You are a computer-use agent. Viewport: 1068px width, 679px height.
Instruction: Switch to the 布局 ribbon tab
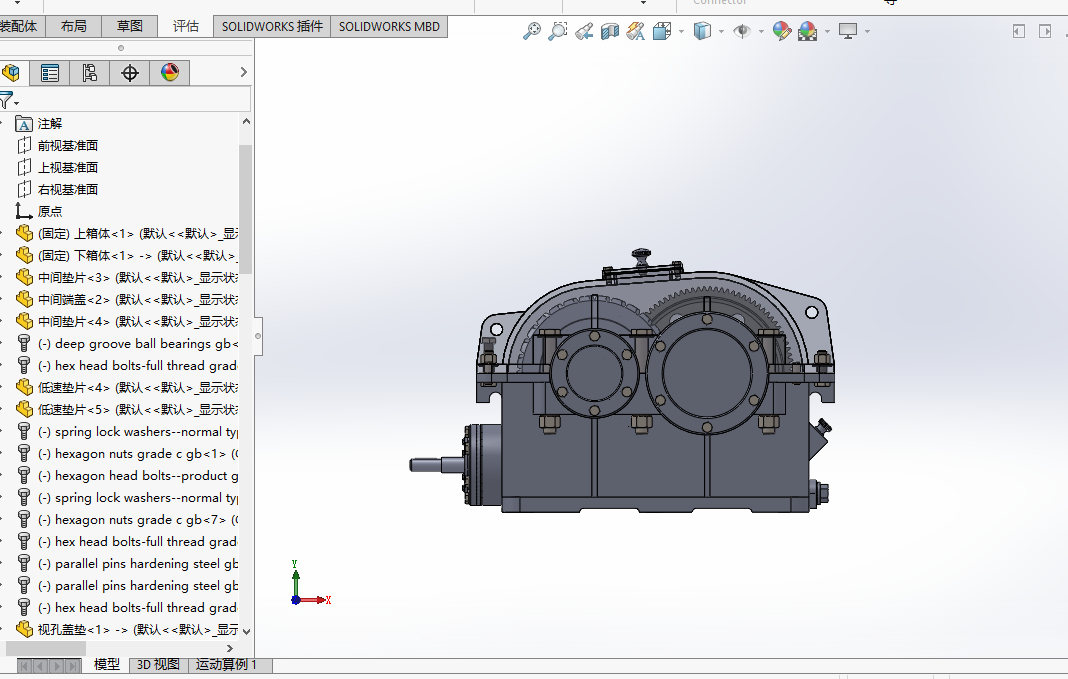click(x=74, y=27)
